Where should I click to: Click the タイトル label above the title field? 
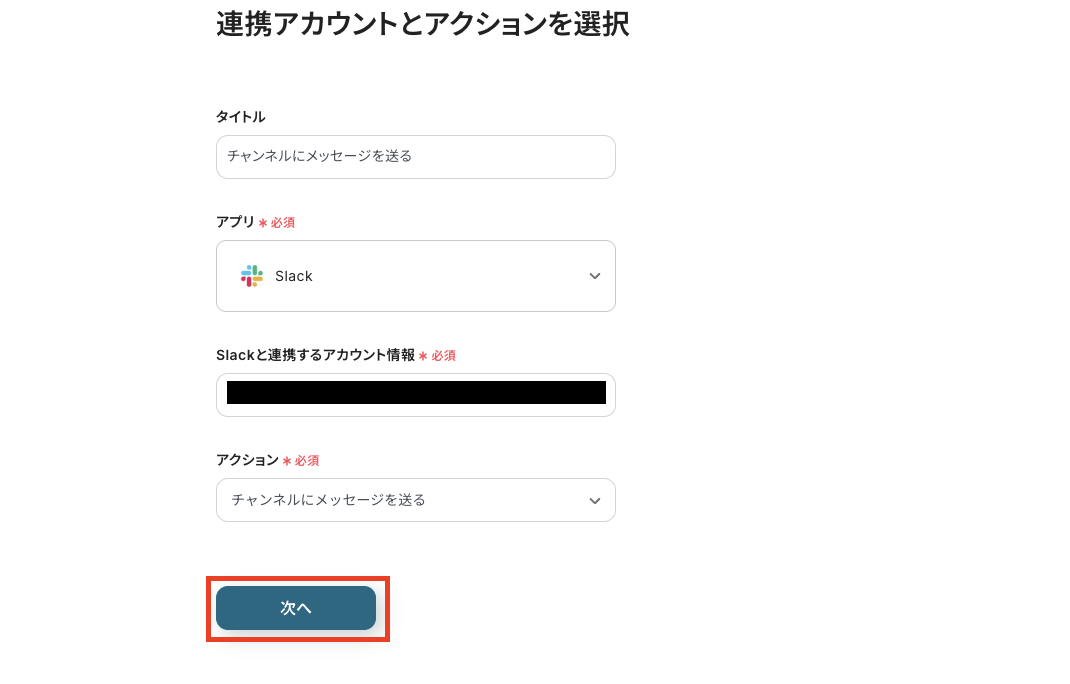tap(240, 116)
